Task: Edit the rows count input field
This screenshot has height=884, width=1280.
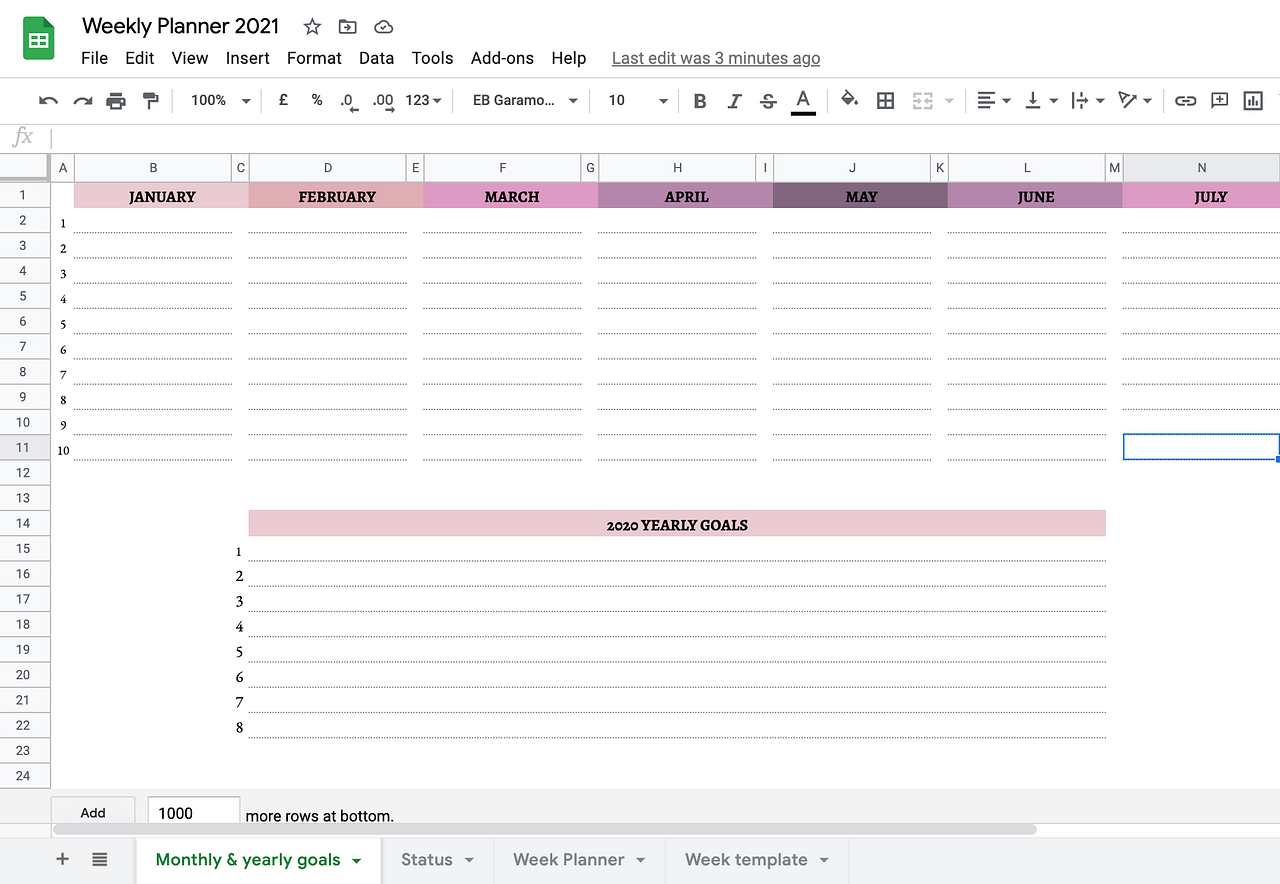Action: coord(192,812)
